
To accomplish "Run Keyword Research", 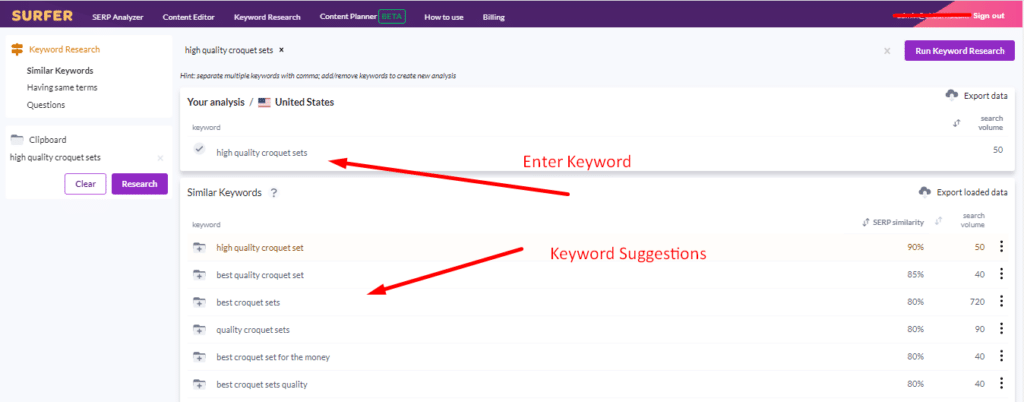I will pyautogui.click(x=959, y=50).
